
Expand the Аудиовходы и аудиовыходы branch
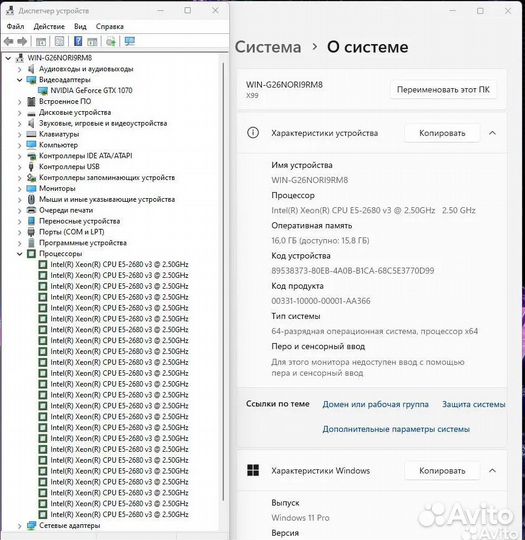point(20,69)
